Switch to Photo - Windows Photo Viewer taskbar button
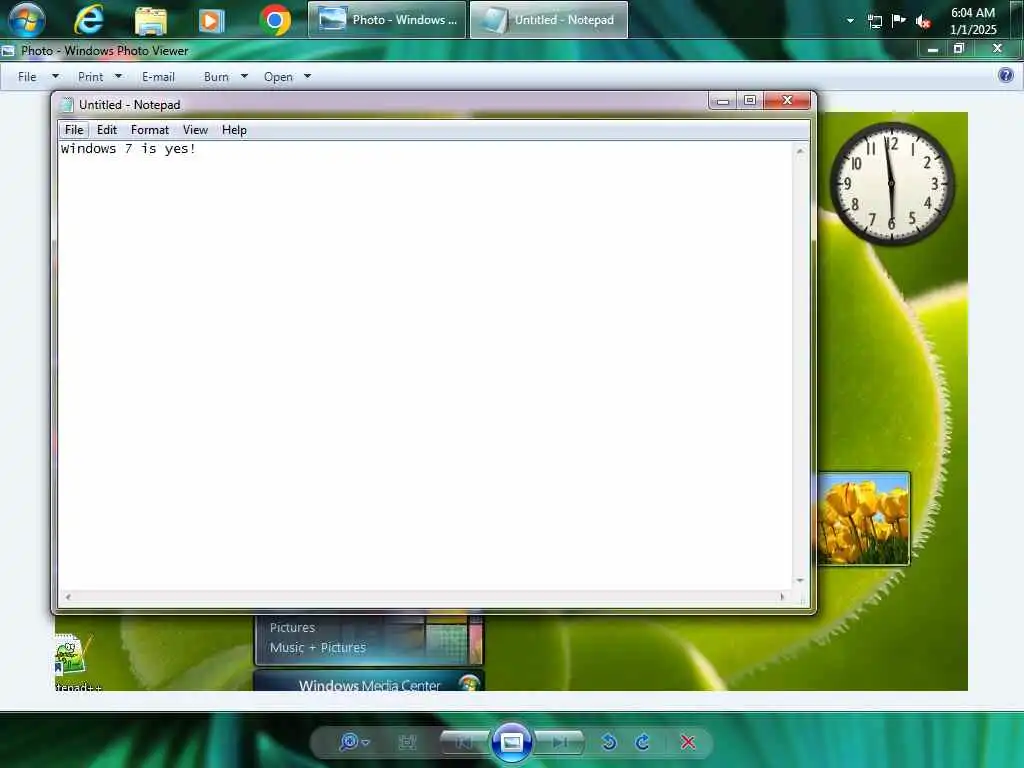Screen dimensions: 1024x768 (x=387, y=20)
